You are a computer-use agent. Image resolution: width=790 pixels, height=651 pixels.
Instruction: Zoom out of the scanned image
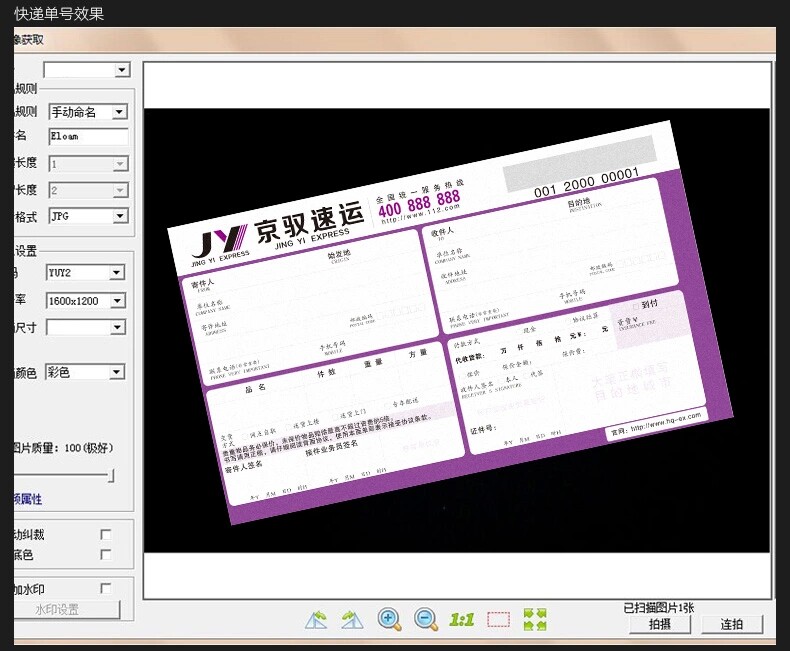[426, 619]
